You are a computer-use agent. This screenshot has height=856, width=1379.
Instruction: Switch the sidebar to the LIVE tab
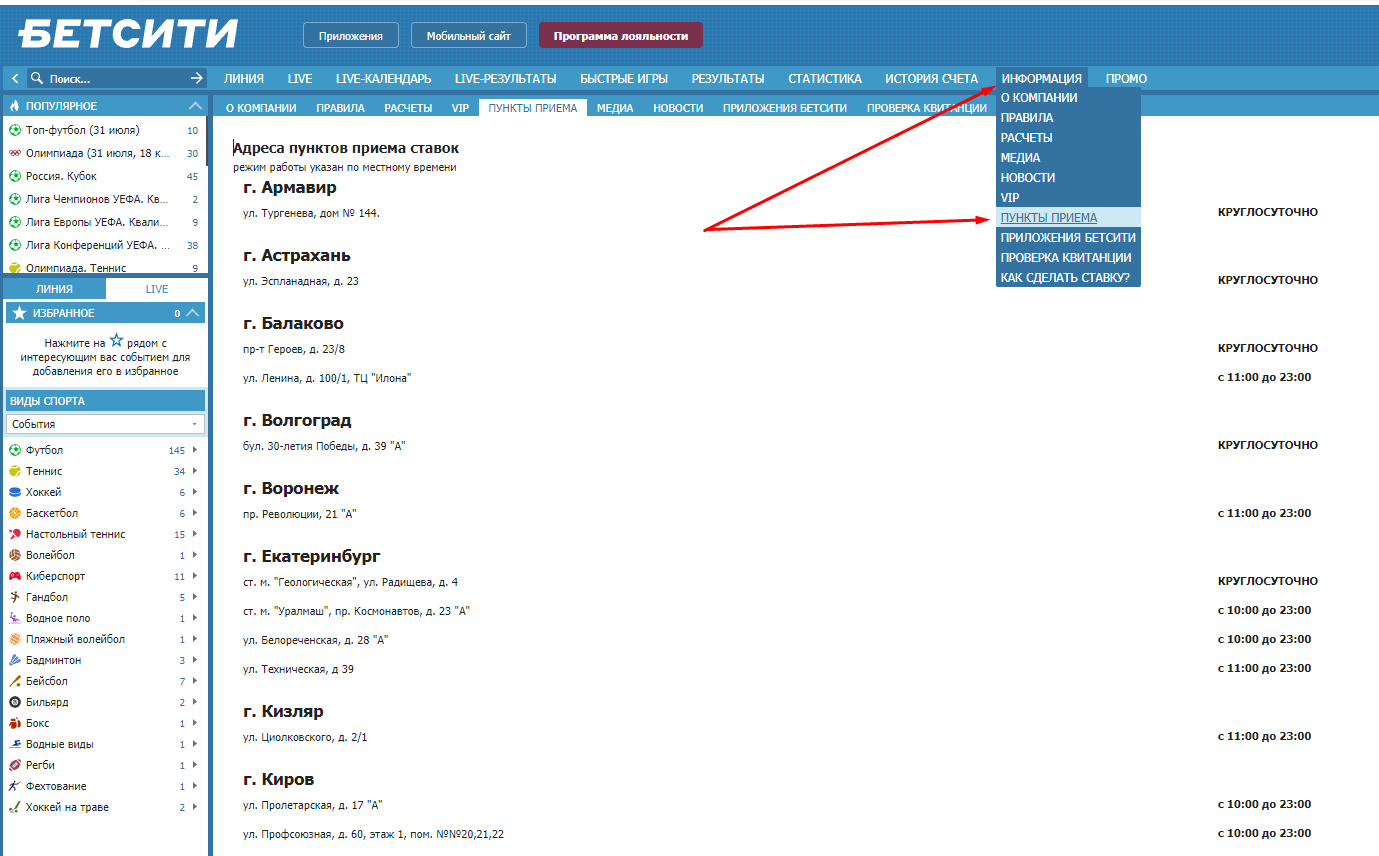pos(157,289)
